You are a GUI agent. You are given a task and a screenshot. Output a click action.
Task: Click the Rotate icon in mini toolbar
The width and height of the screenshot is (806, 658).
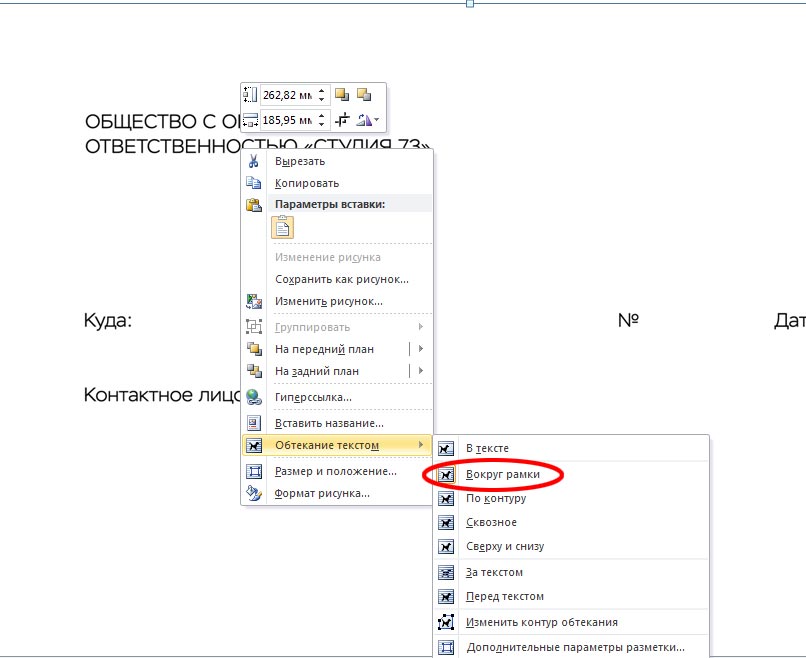364,120
